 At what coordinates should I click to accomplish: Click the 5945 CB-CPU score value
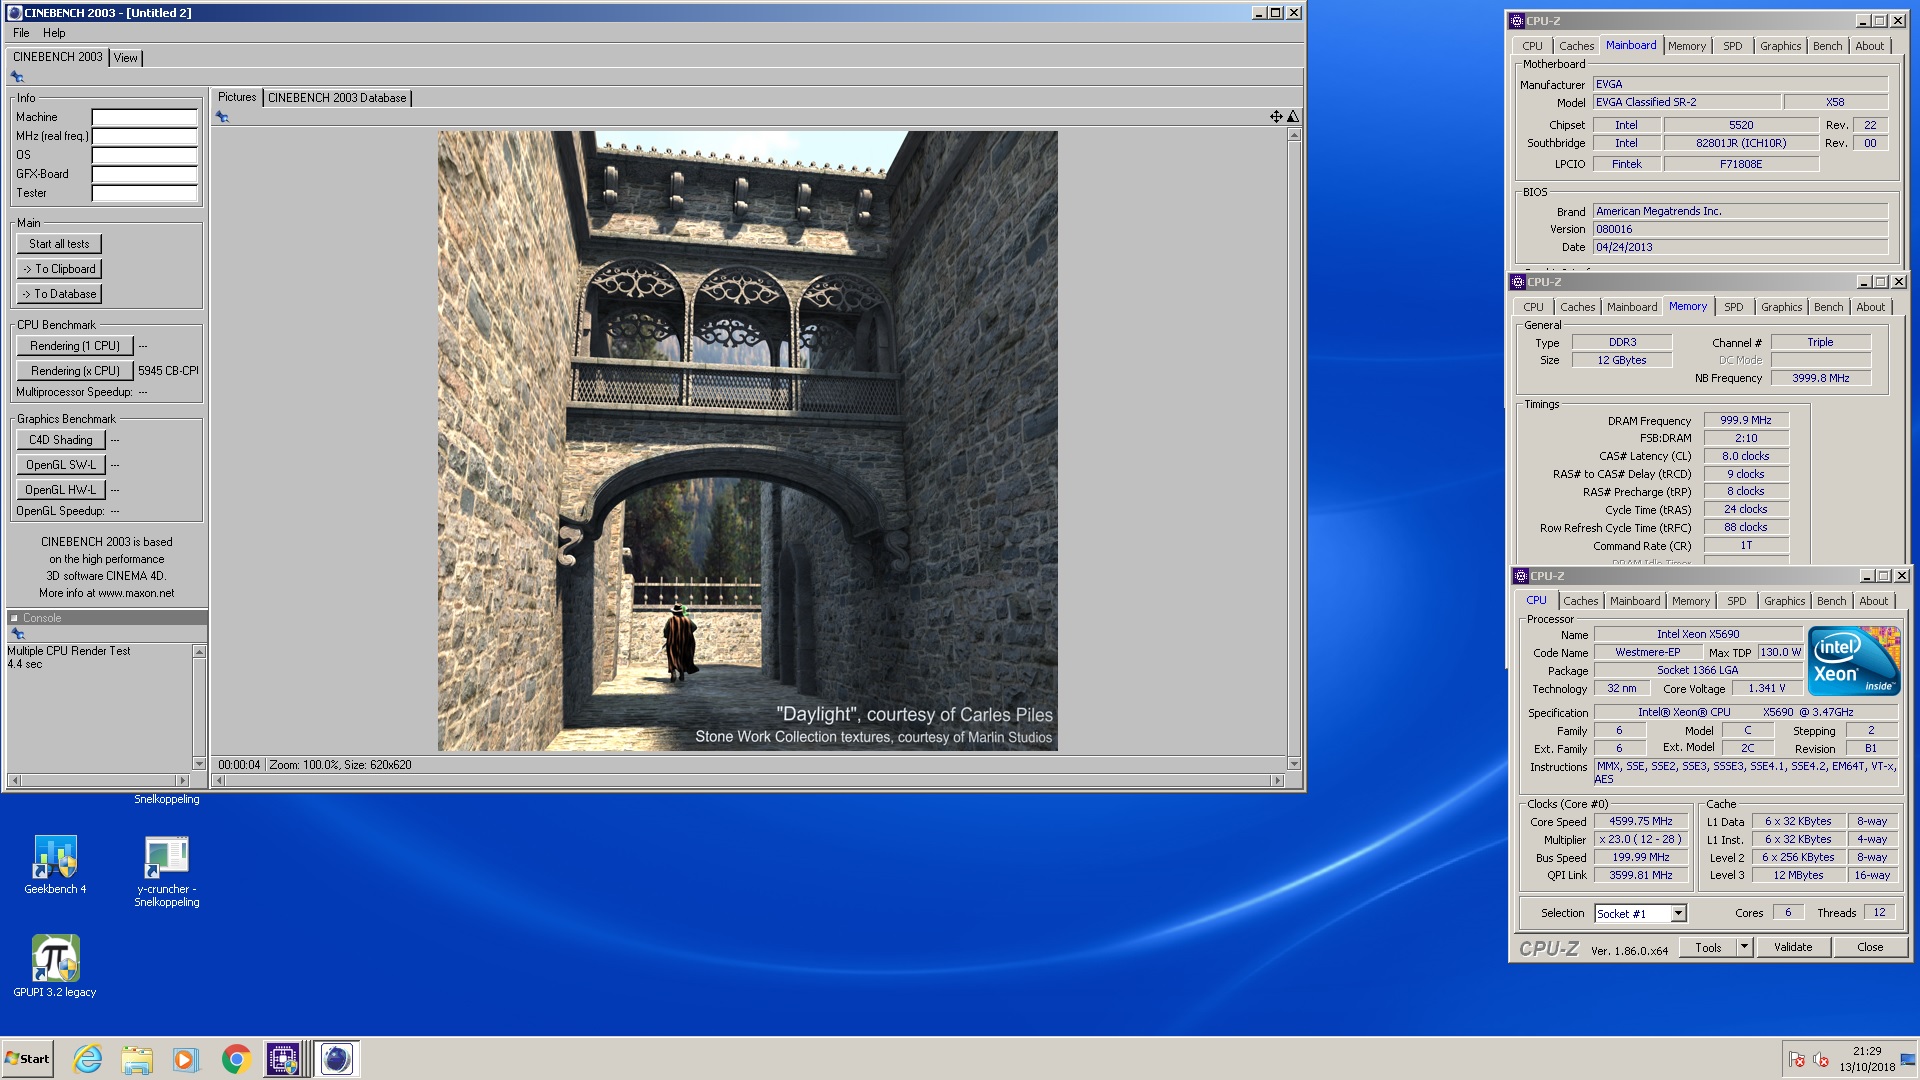pos(168,371)
